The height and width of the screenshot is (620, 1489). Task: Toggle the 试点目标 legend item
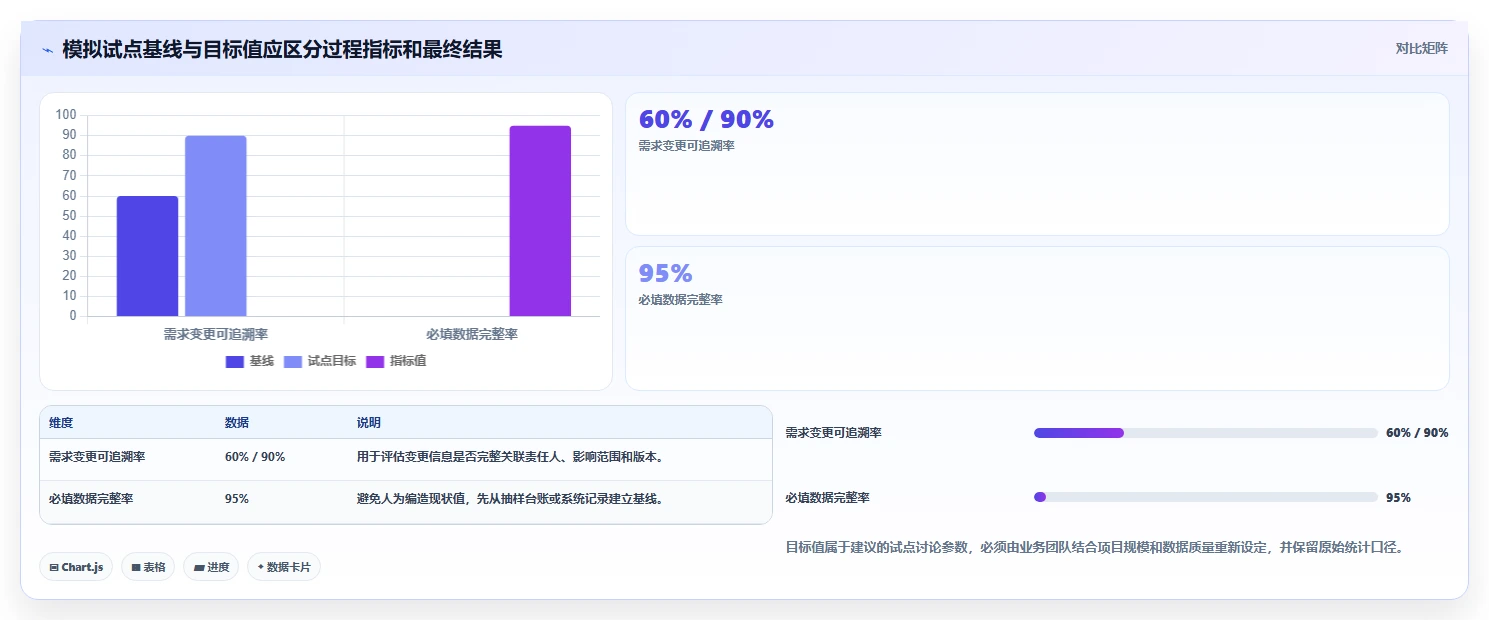point(320,361)
